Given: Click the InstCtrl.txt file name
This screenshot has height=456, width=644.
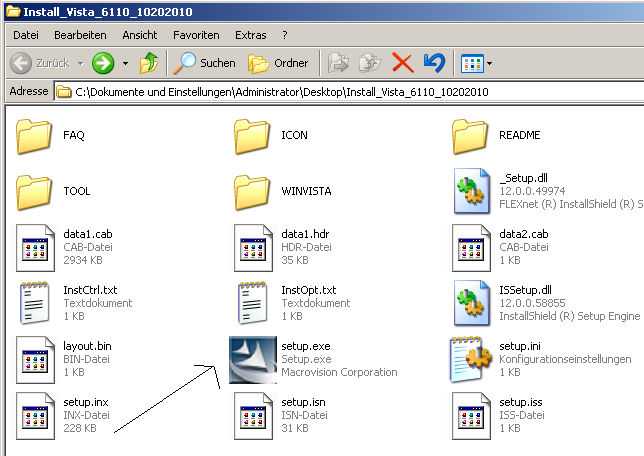Looking at the screenshot, I should click(x=90, y=290).
